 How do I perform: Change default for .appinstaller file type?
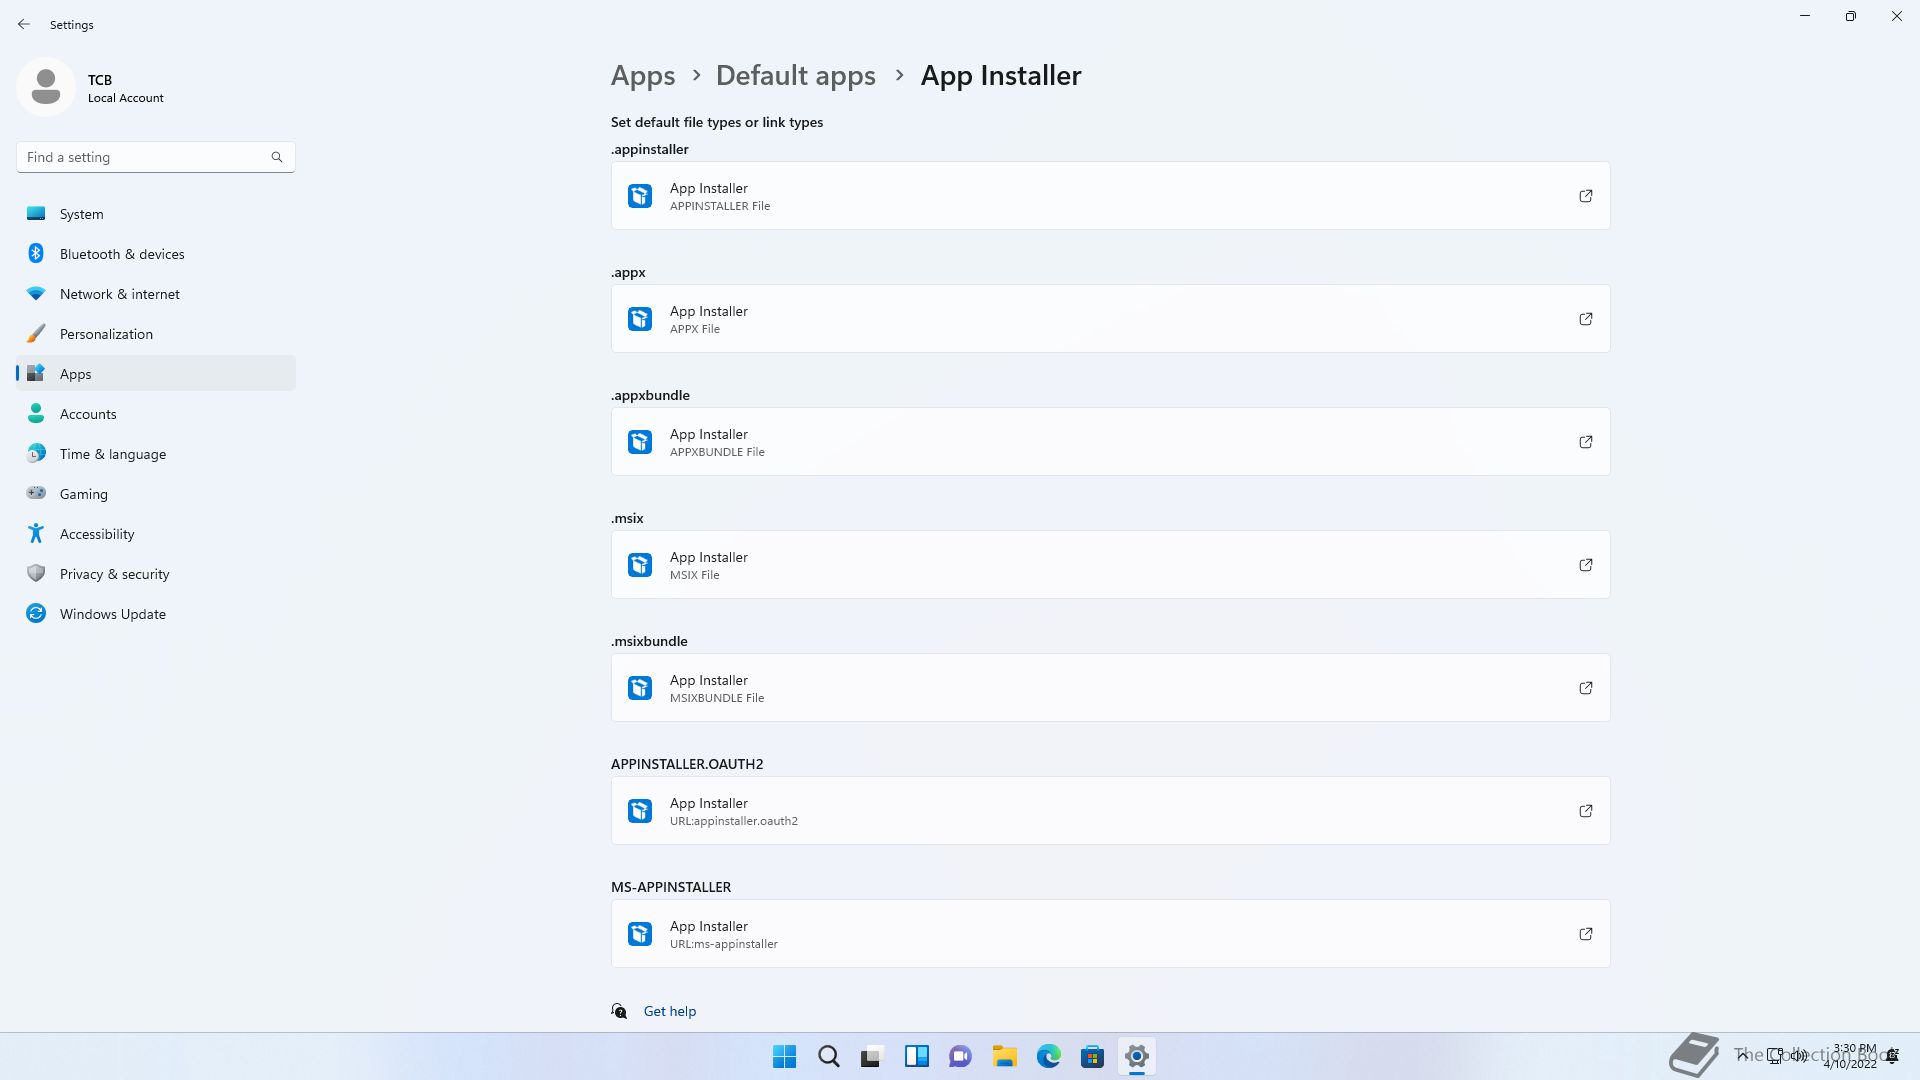coord(1111,196)
